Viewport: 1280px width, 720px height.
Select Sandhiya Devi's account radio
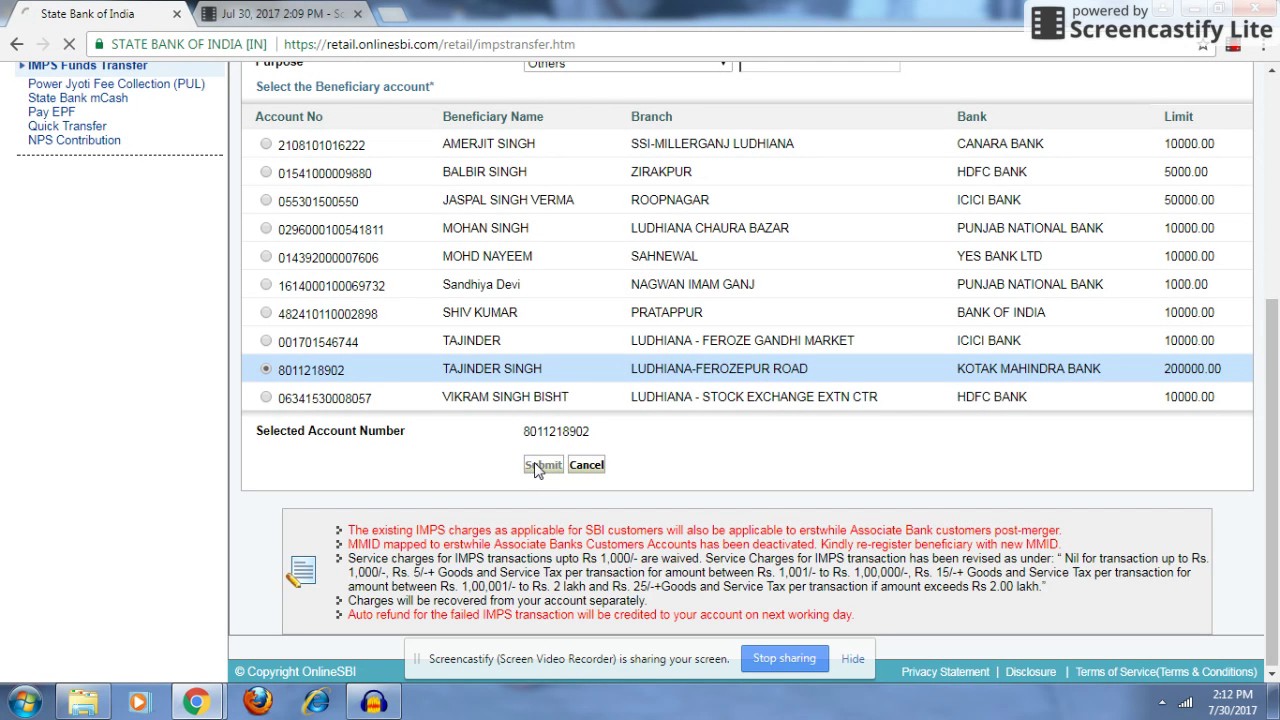266,284
